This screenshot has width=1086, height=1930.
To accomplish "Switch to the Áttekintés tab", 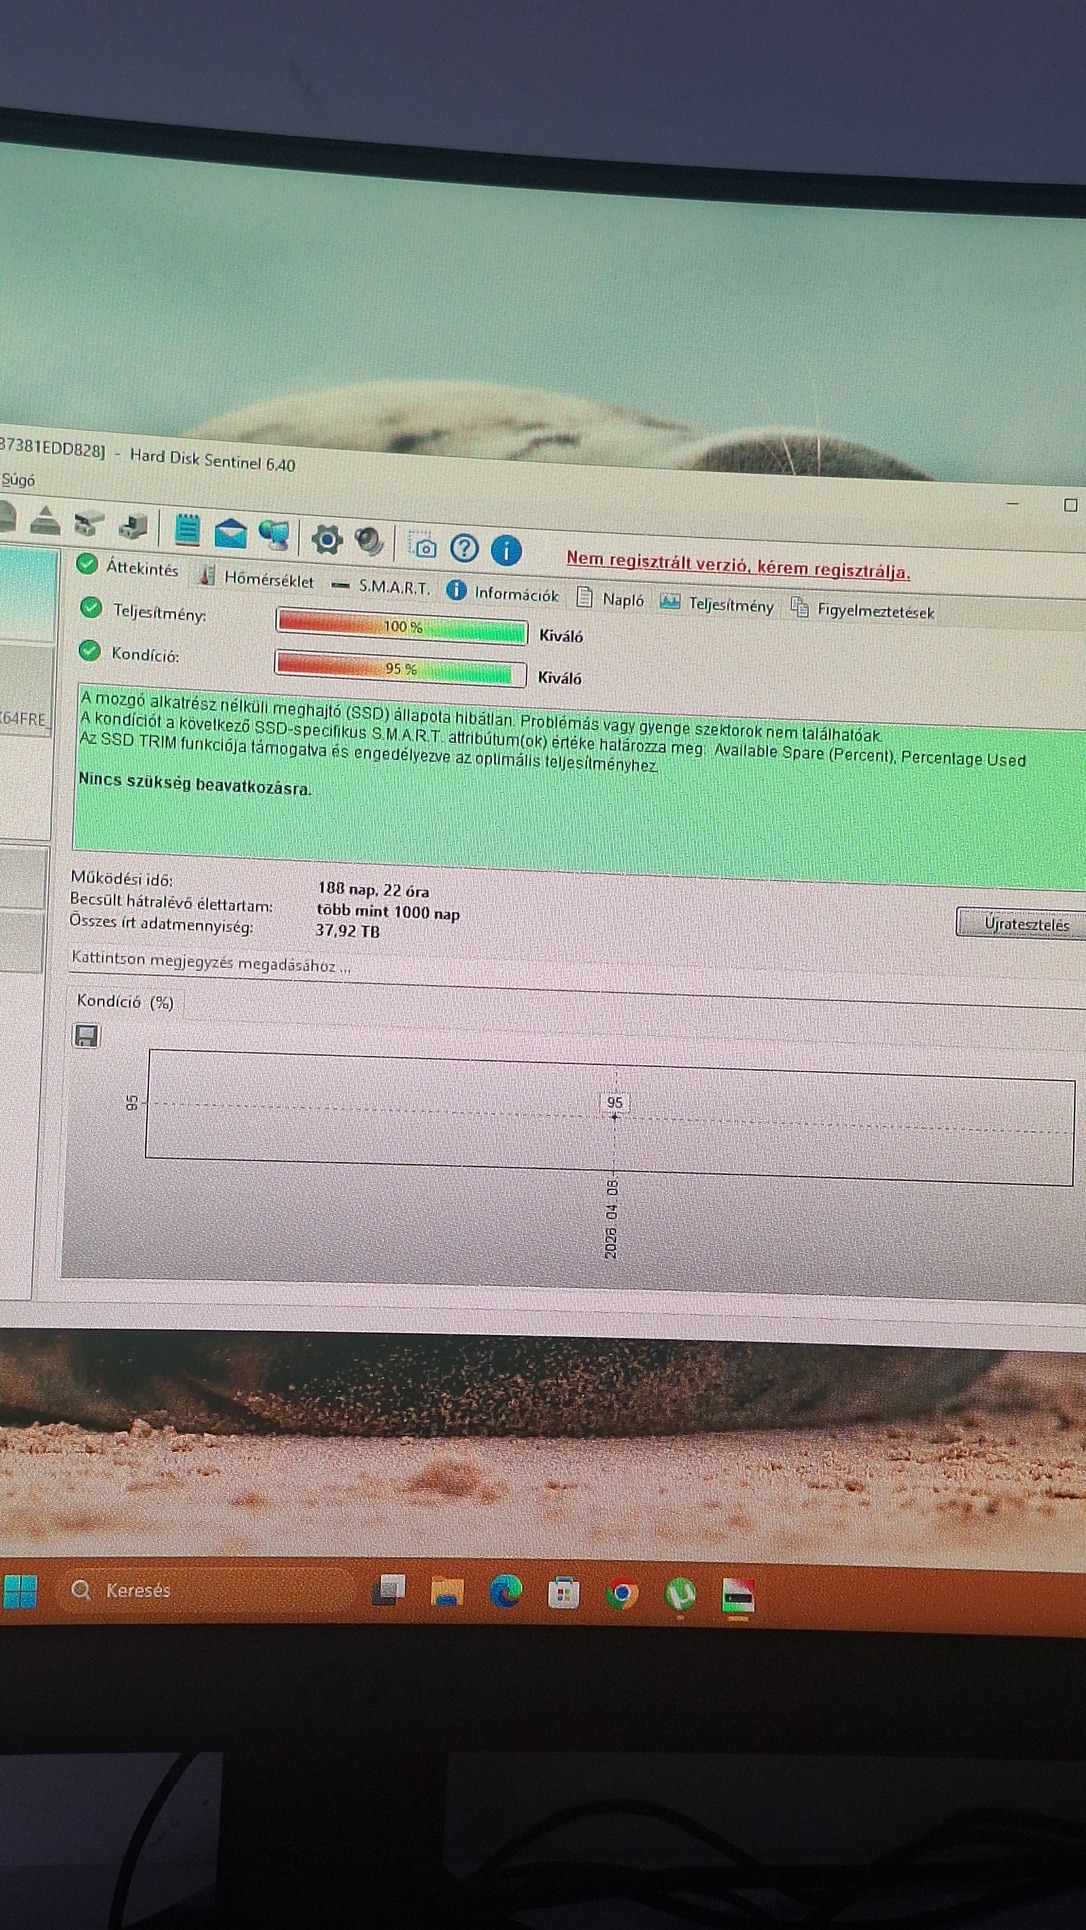I will tap(128, 567).
